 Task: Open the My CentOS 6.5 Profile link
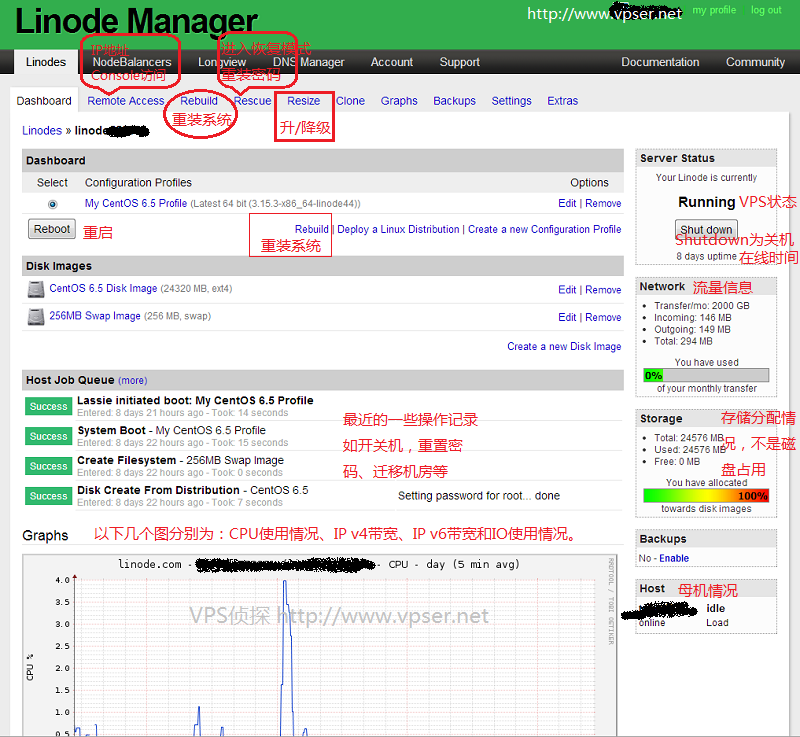coord(136,204)
